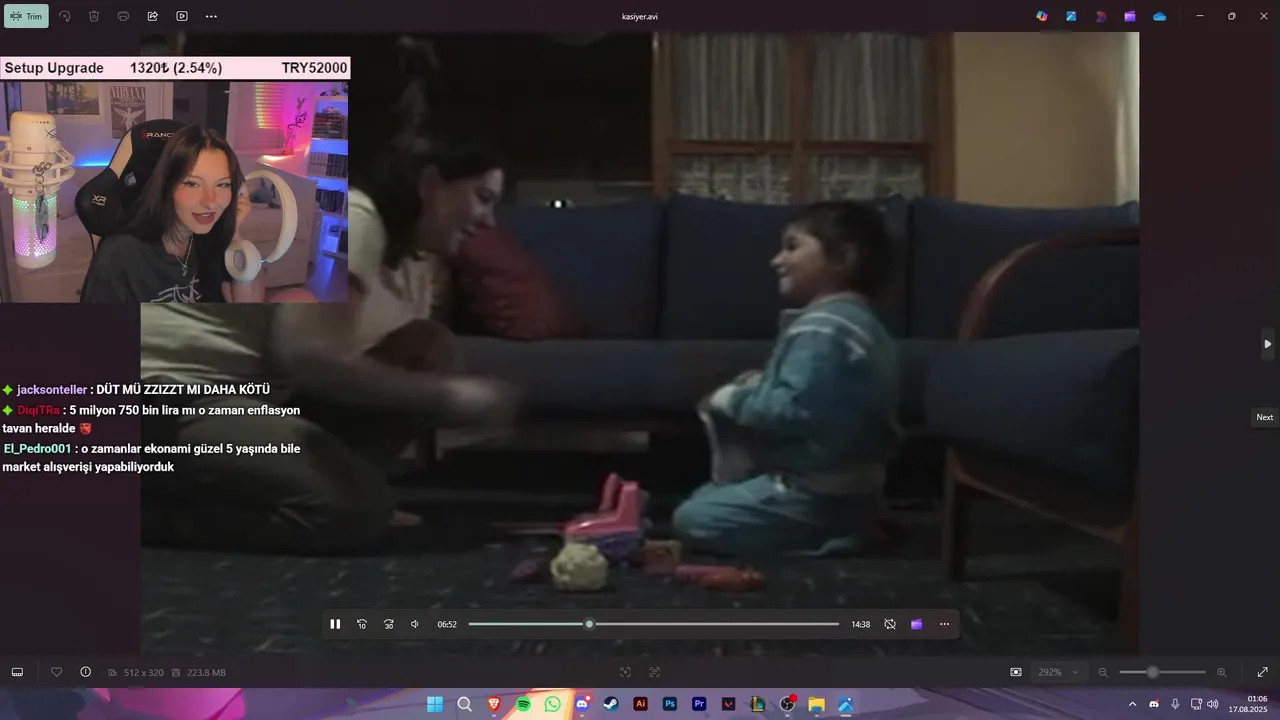This screenshot has width=1280, height=720.
Task: Launch Brave browser from taskbar
Action: pyautogui.click(x=494, y=704)
